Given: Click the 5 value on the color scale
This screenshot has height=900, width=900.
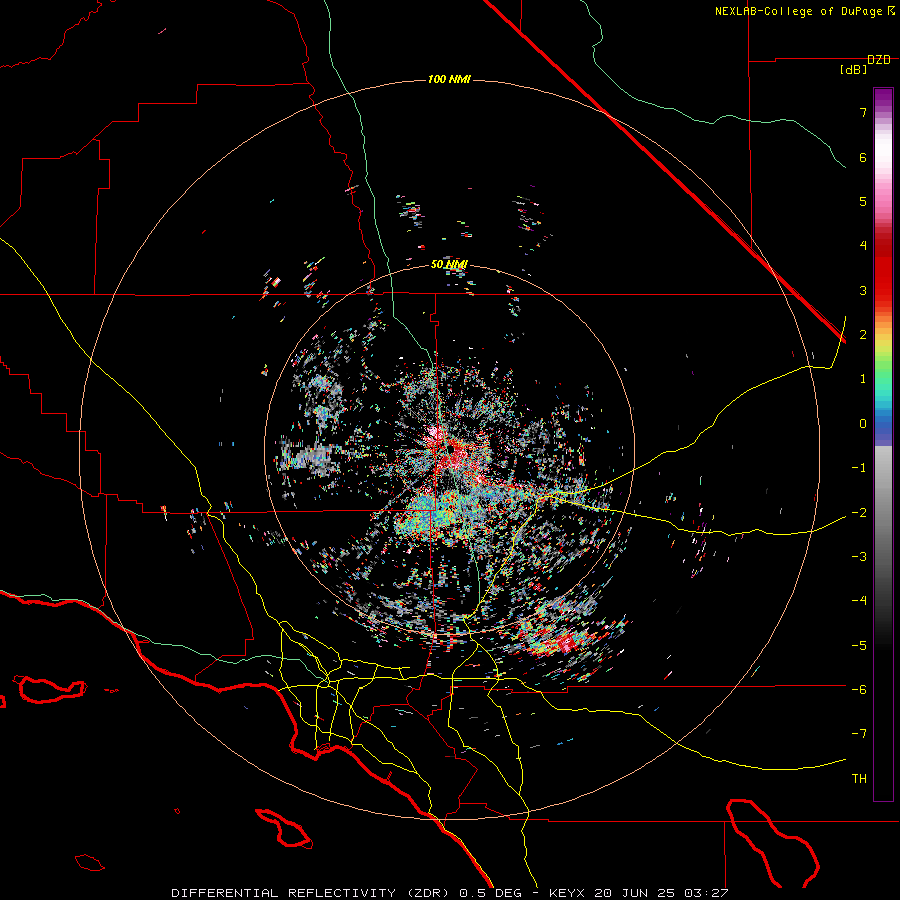Looking at the screenshot, I should point(863,201).
